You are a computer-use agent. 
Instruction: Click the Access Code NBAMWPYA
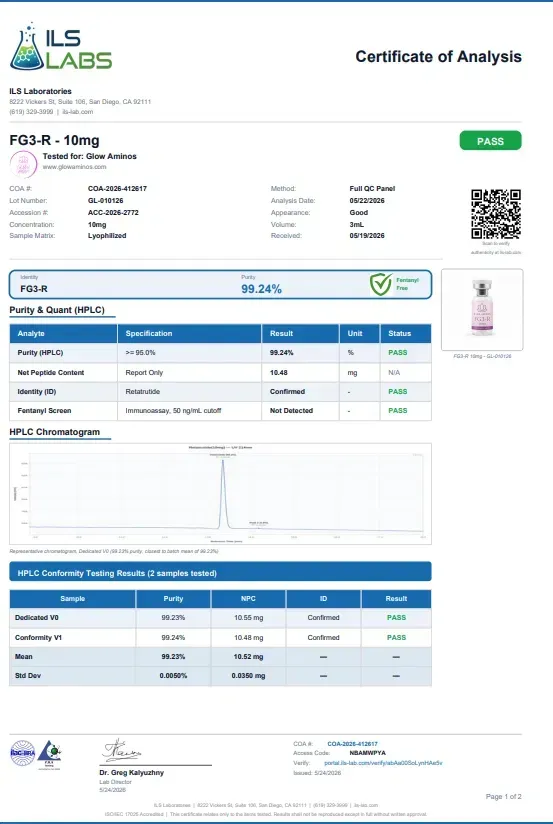click(367, 753)
